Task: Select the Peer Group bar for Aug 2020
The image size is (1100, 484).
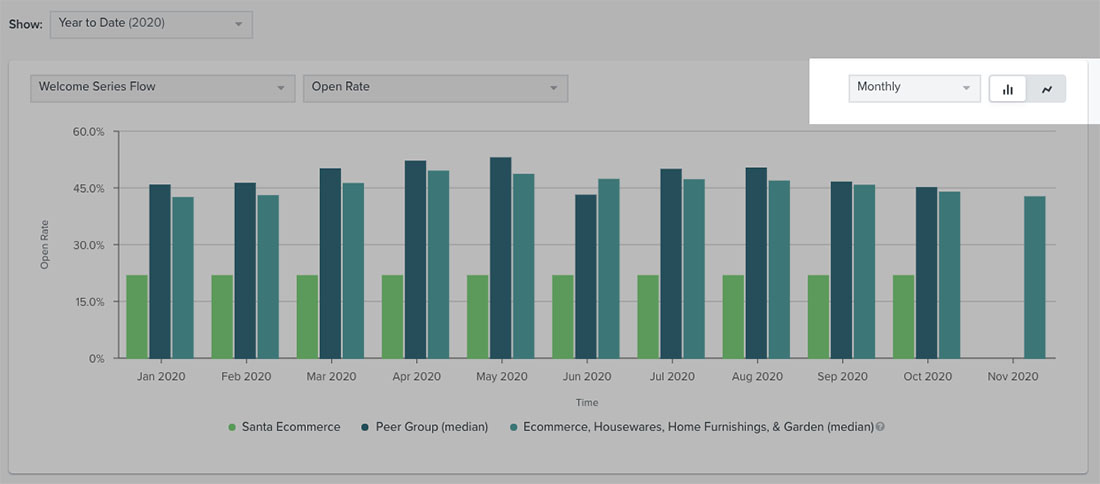Action: pos(757,262)
